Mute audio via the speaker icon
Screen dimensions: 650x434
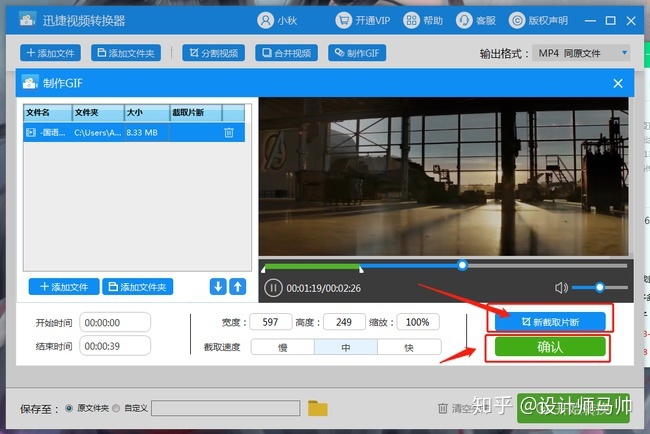point(561,287)
